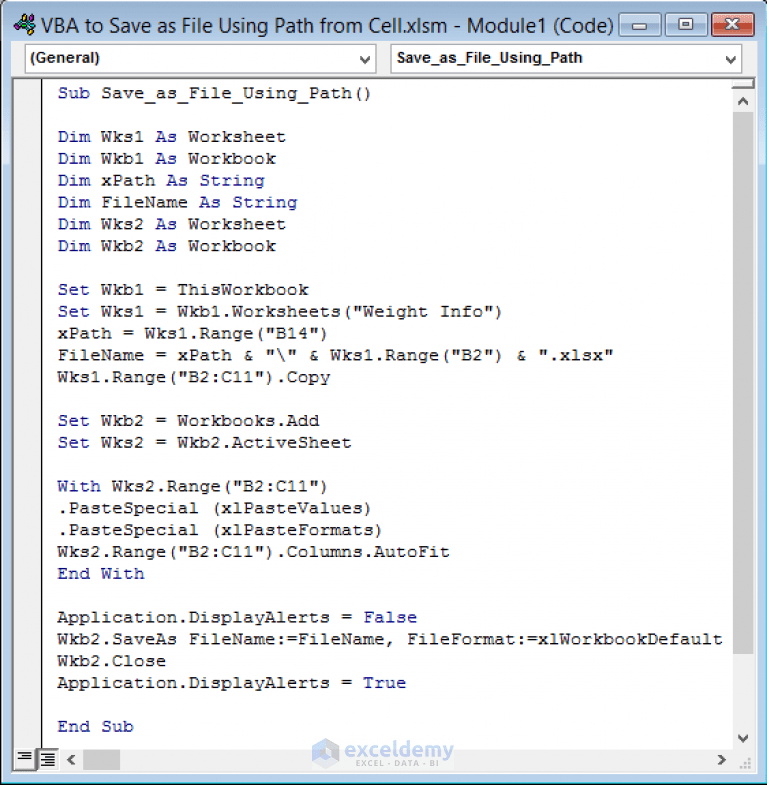This screenshot has width=767, height=785.
Task: Click line 'Dim FileName As String'
Action: (x=177, y=203)
